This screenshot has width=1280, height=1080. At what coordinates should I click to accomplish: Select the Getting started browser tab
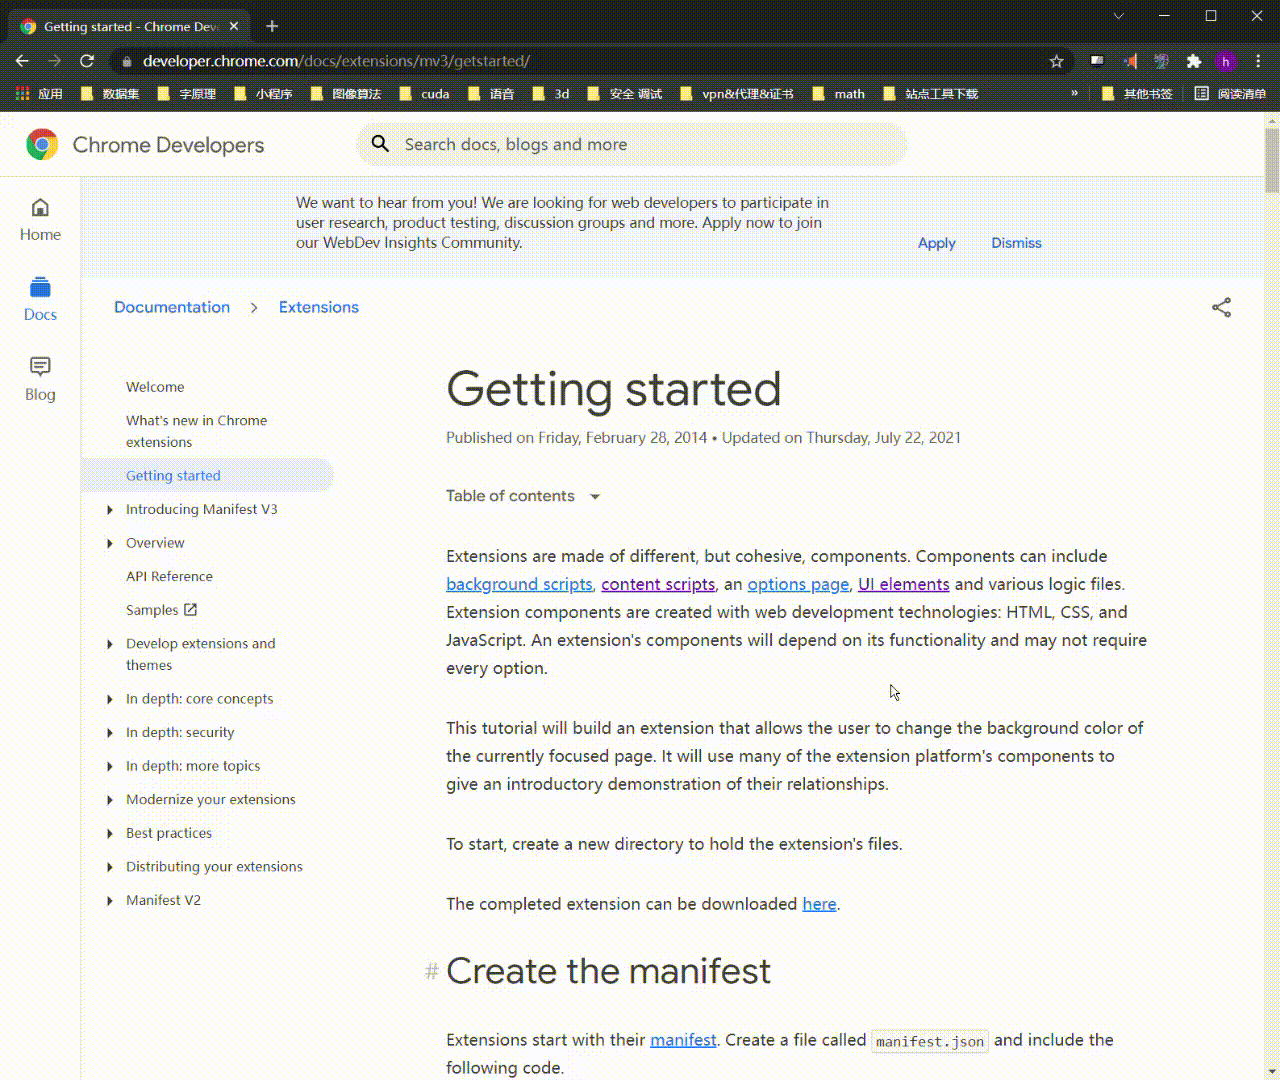coord(132,27)
